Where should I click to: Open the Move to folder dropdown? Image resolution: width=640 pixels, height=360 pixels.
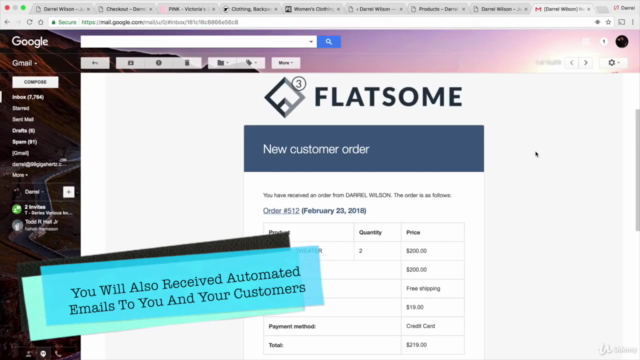pos(222,63)
